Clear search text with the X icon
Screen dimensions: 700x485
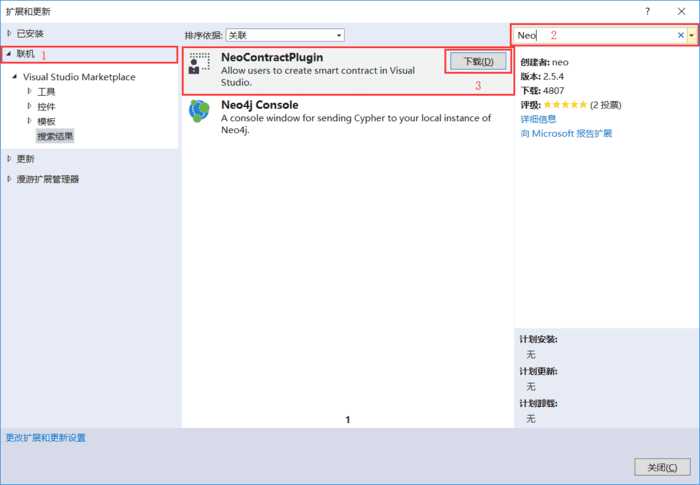[680, 35]
